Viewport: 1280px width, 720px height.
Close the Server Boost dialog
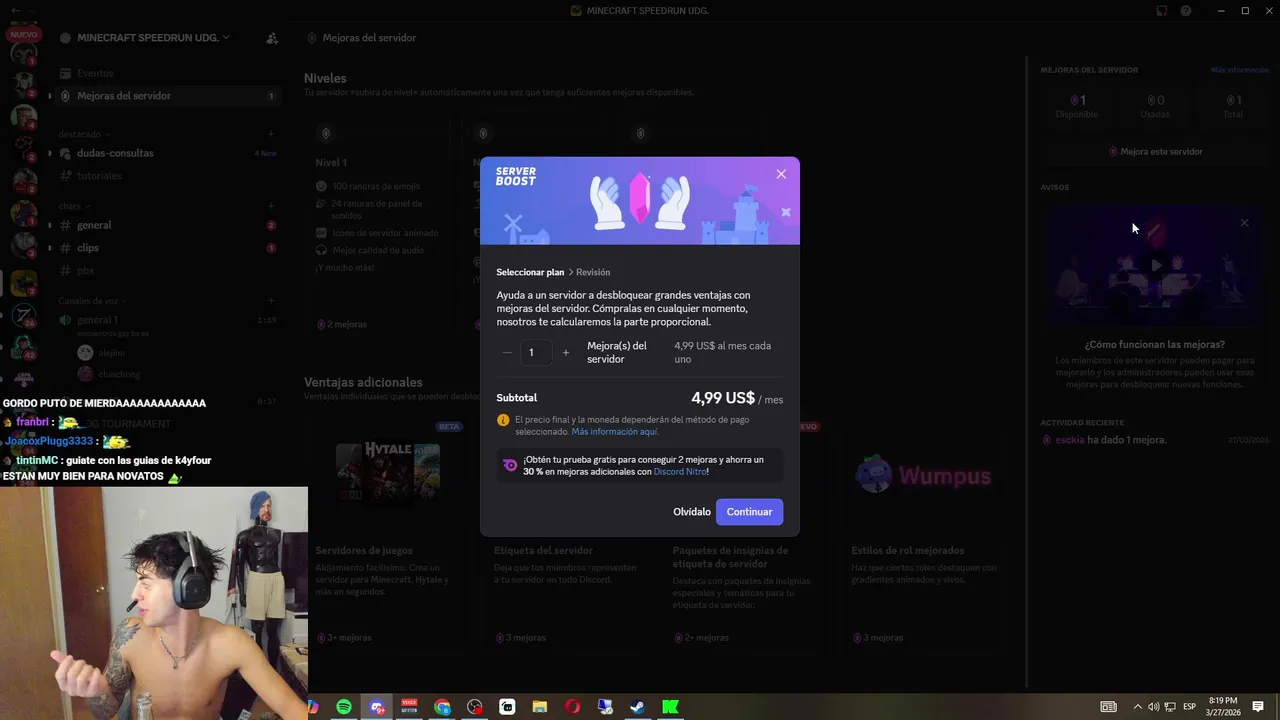point(781,174)
